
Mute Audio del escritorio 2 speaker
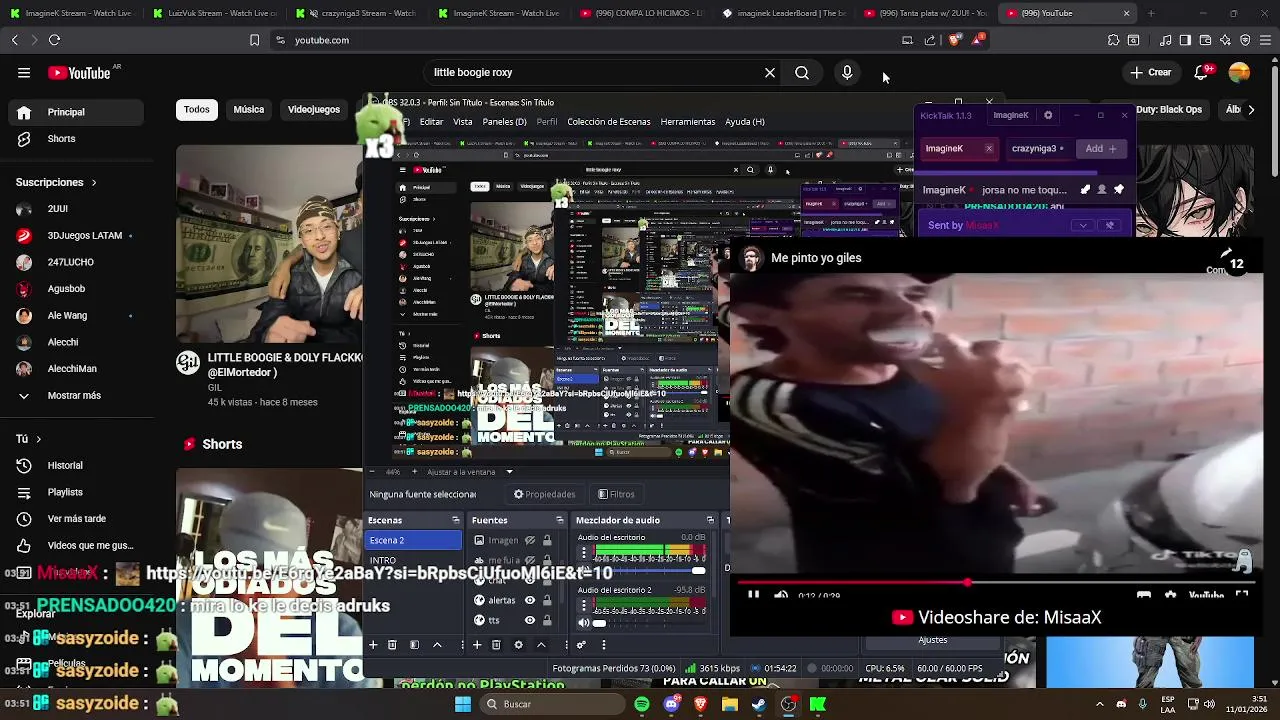pyautogui.click(x=583, y=623)
